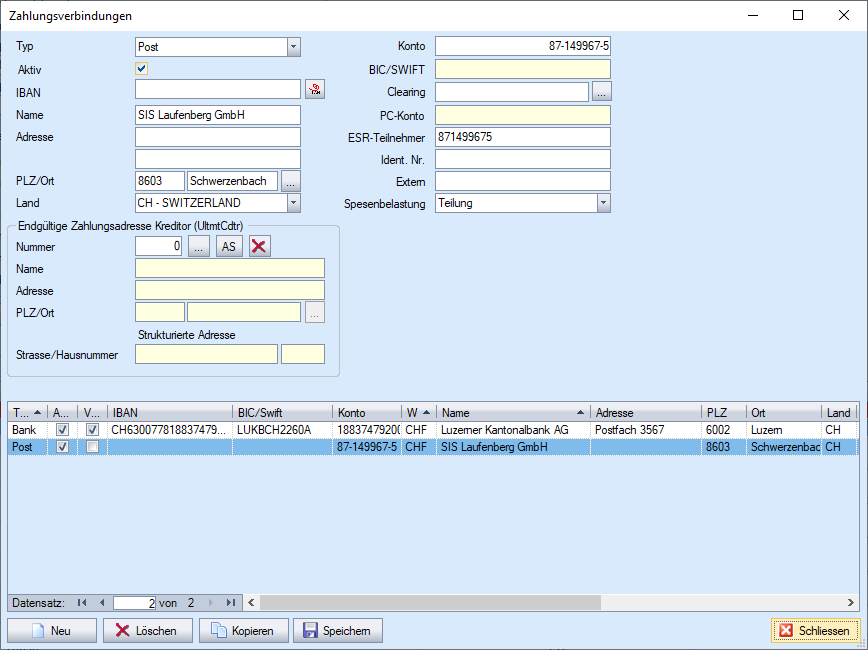Open PLZ/Ort lookup next to Schwerzenbach
The width and height of the screenshot is (868, 650).
290,181
